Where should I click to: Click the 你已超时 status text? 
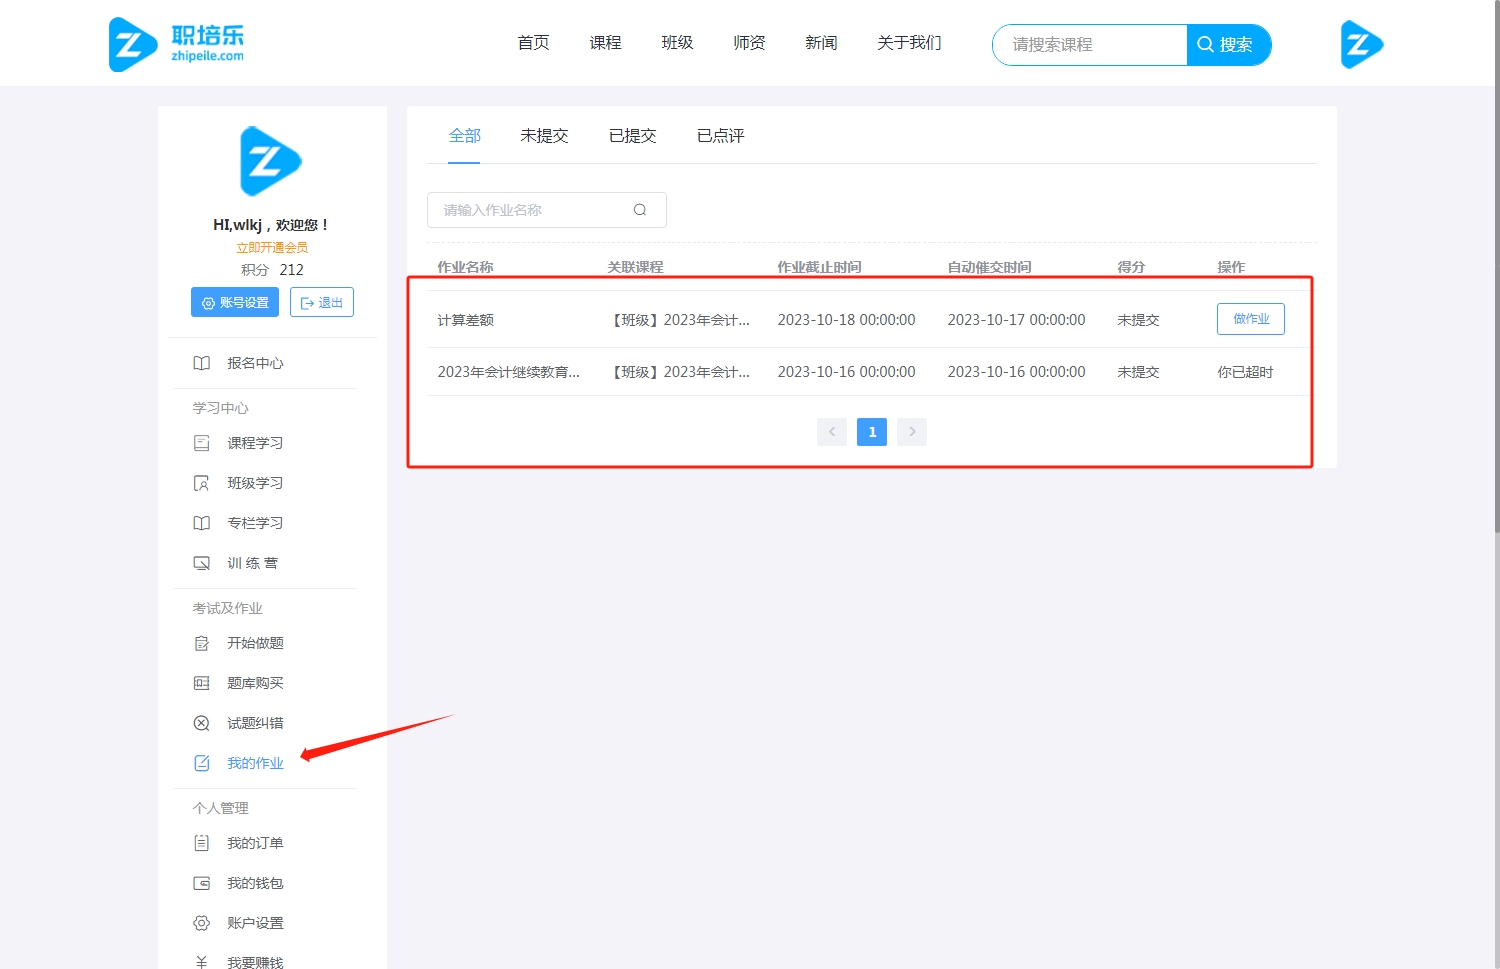(x=1245, y=372)
